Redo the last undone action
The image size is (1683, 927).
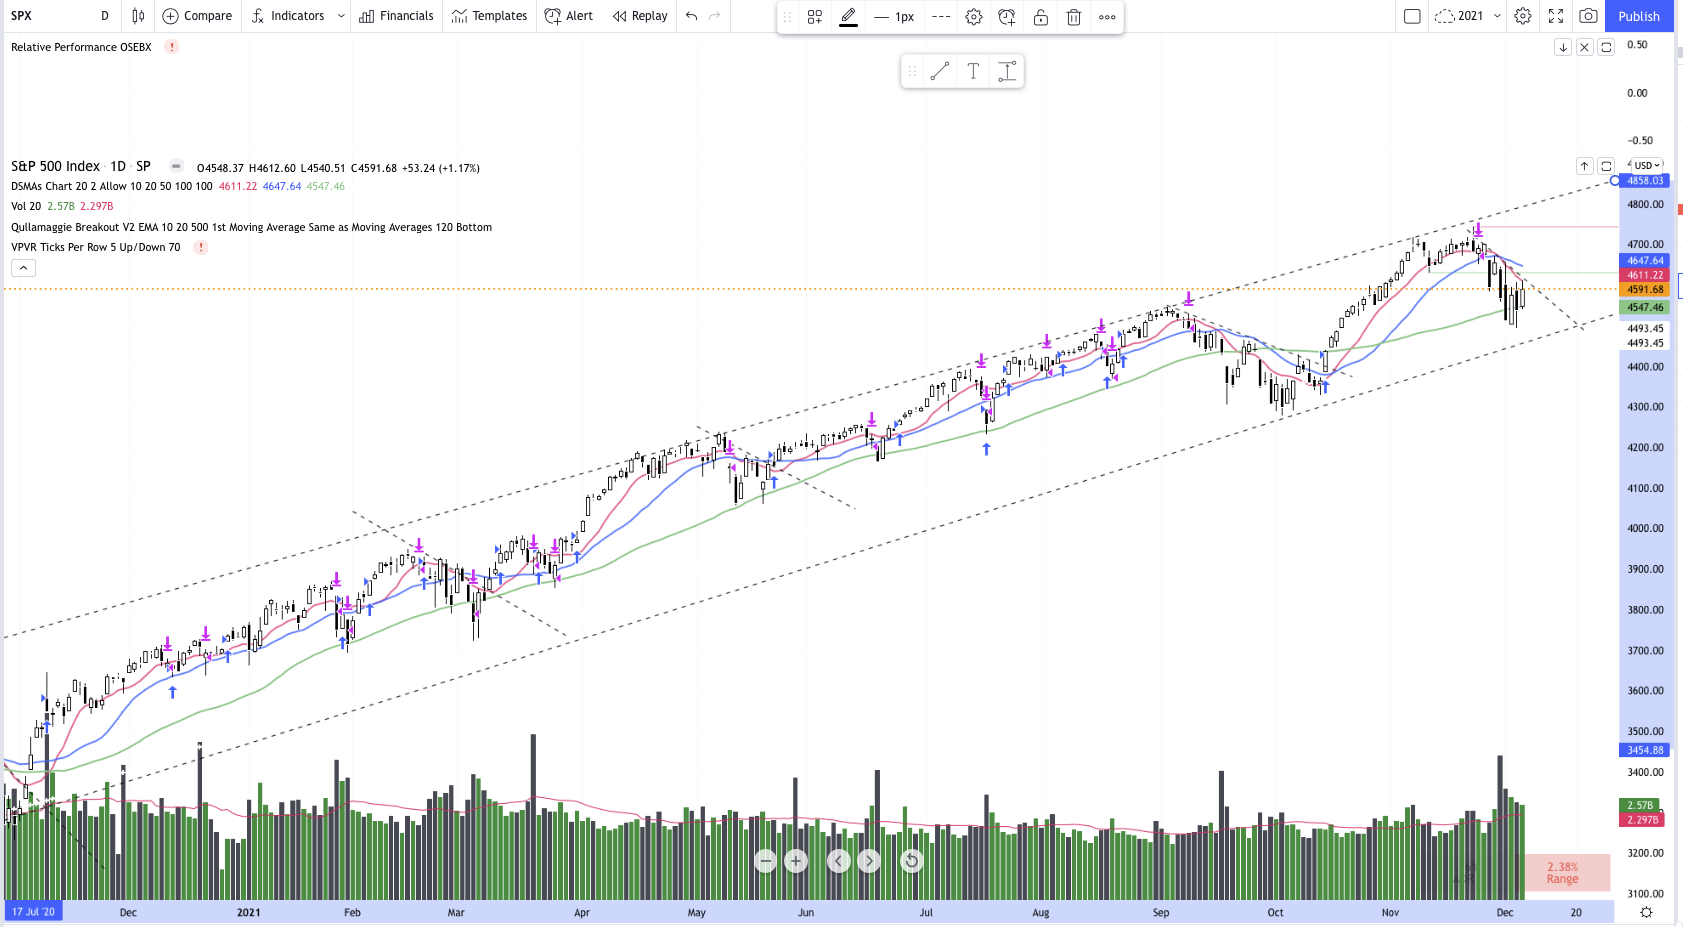point(714,16)
